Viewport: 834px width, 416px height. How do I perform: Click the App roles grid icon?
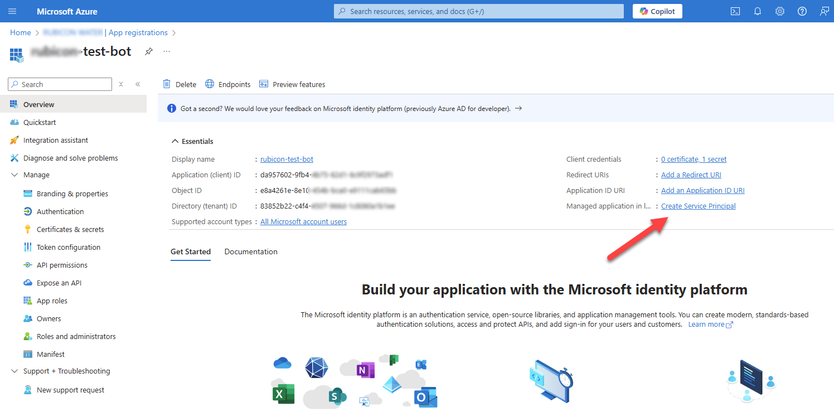pos(28,301)
